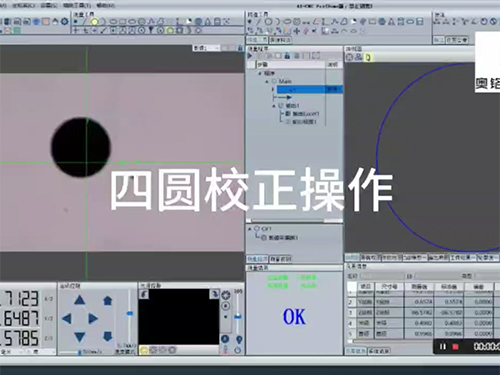
Task: Click top-right corner icon of light preview
Action: (x=215, y=294)
